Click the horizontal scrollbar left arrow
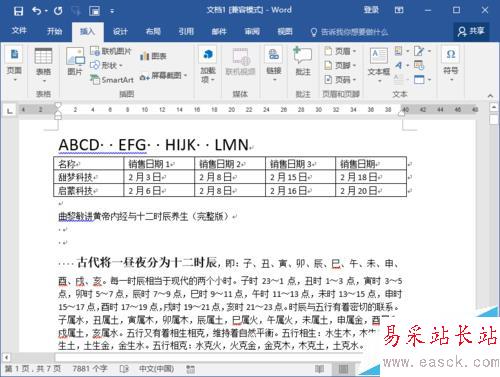This screenshot has height=377, width=500. pos(6,357)
